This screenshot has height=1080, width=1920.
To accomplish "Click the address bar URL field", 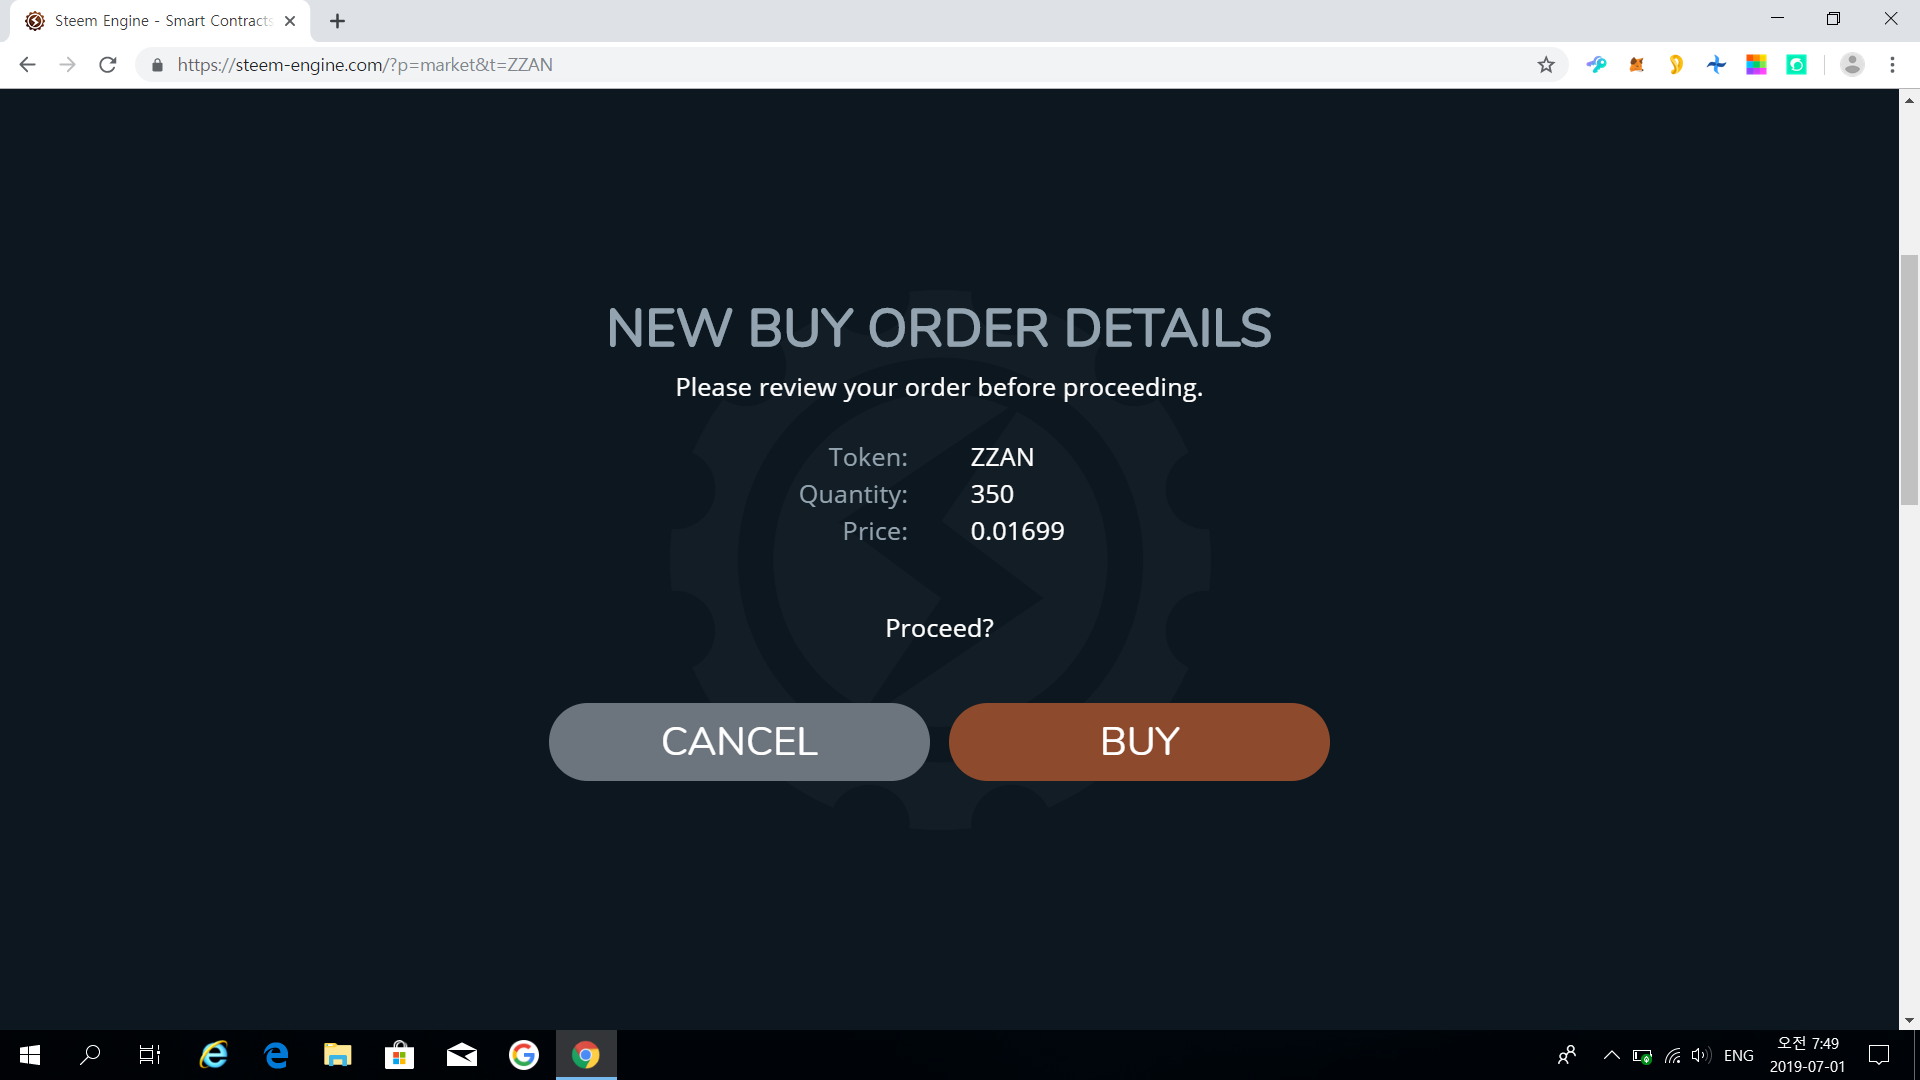I will tap(850, 65).
